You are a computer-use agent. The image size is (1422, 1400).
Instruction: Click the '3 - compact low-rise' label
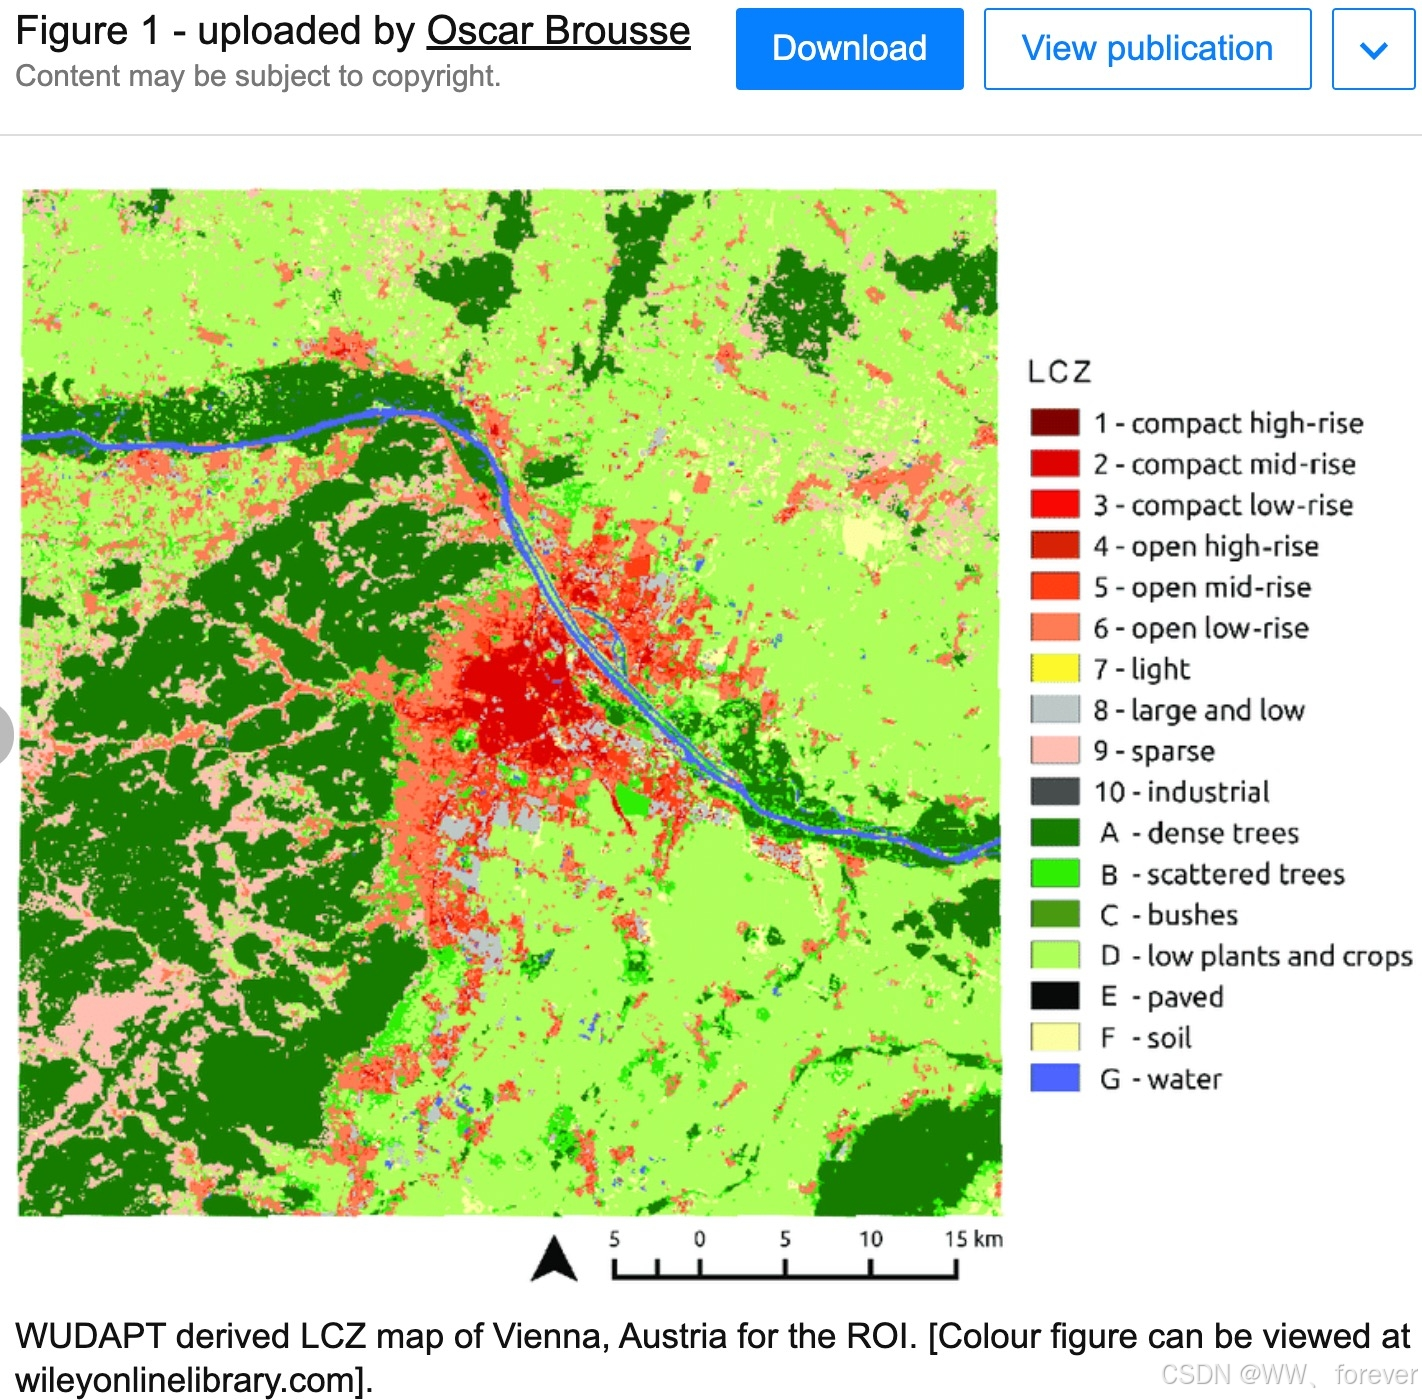coord(1223,505)
